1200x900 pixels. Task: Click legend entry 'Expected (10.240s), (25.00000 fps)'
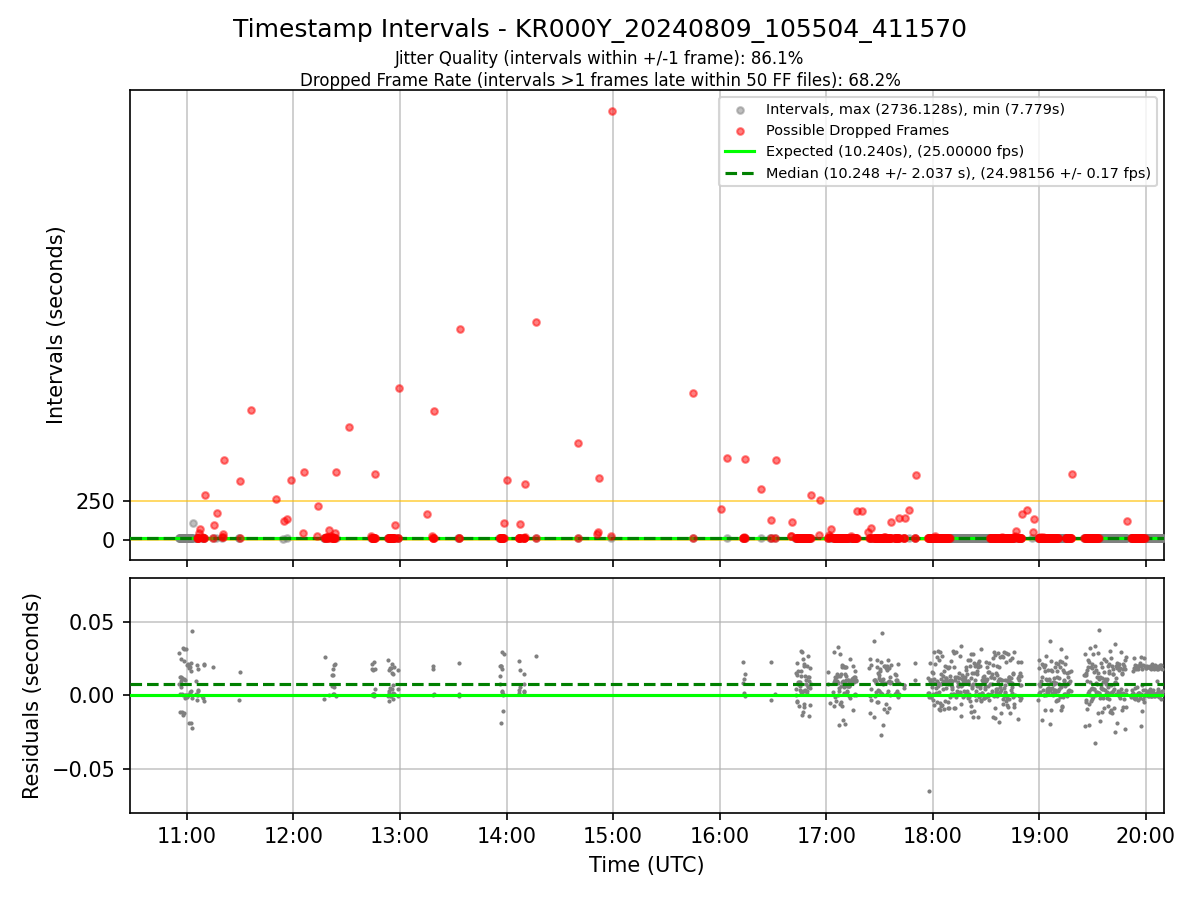pyautogui.click(x=895, y=152)
